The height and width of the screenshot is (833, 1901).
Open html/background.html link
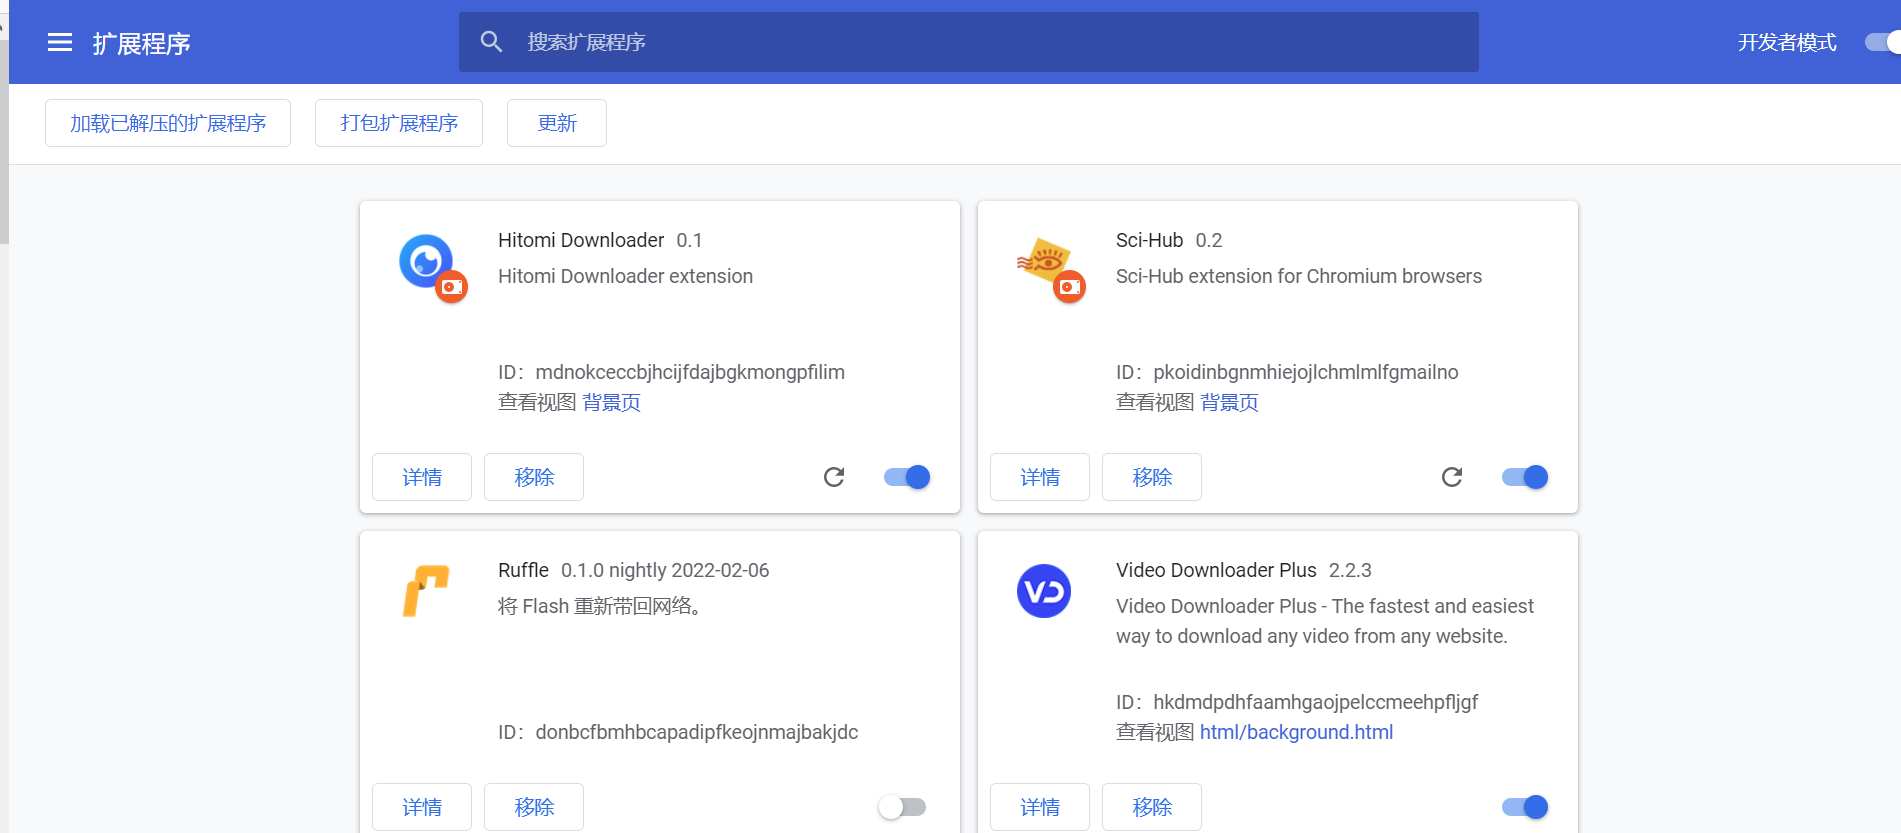[x=1296, y=732]
